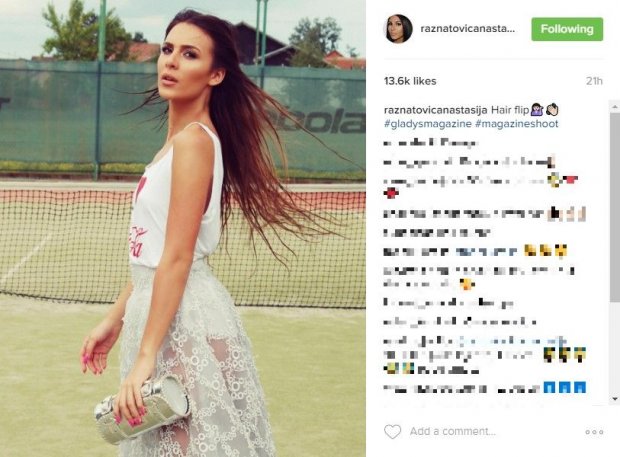
Task: Click the main post photo
Action: (x=183, y=228)
